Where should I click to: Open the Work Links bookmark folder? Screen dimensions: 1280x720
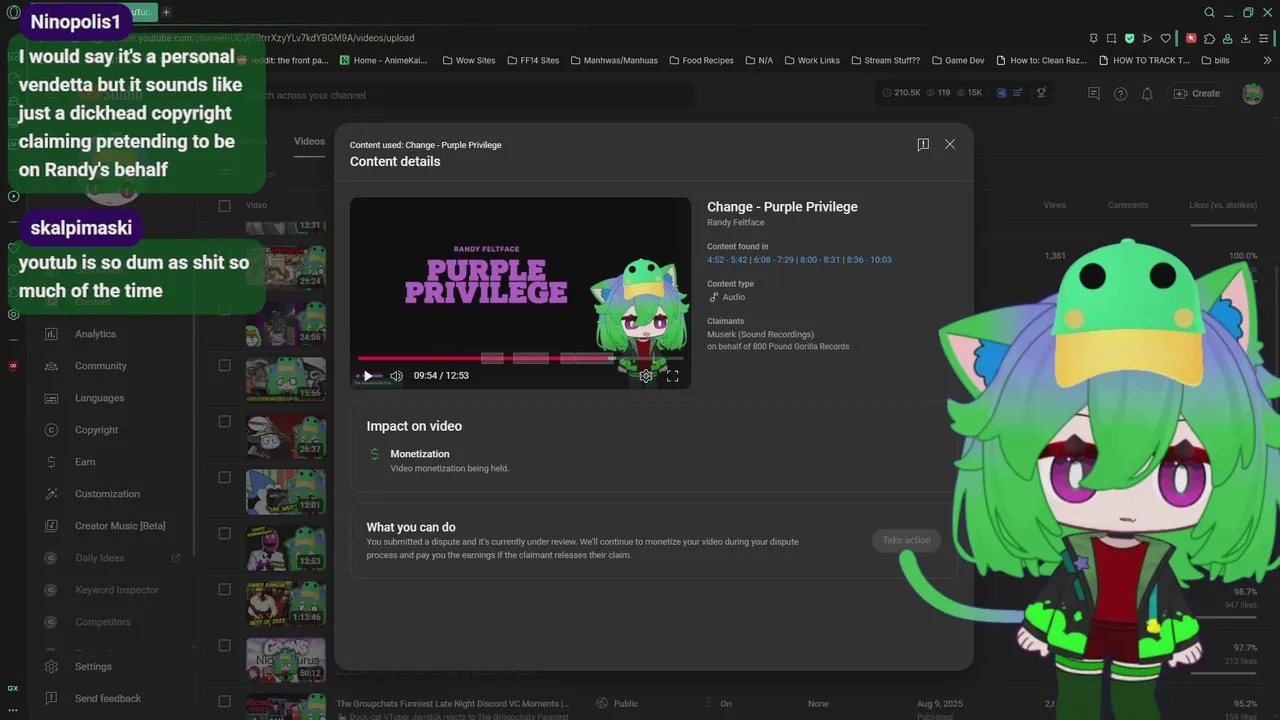click(x=810, y=60)
